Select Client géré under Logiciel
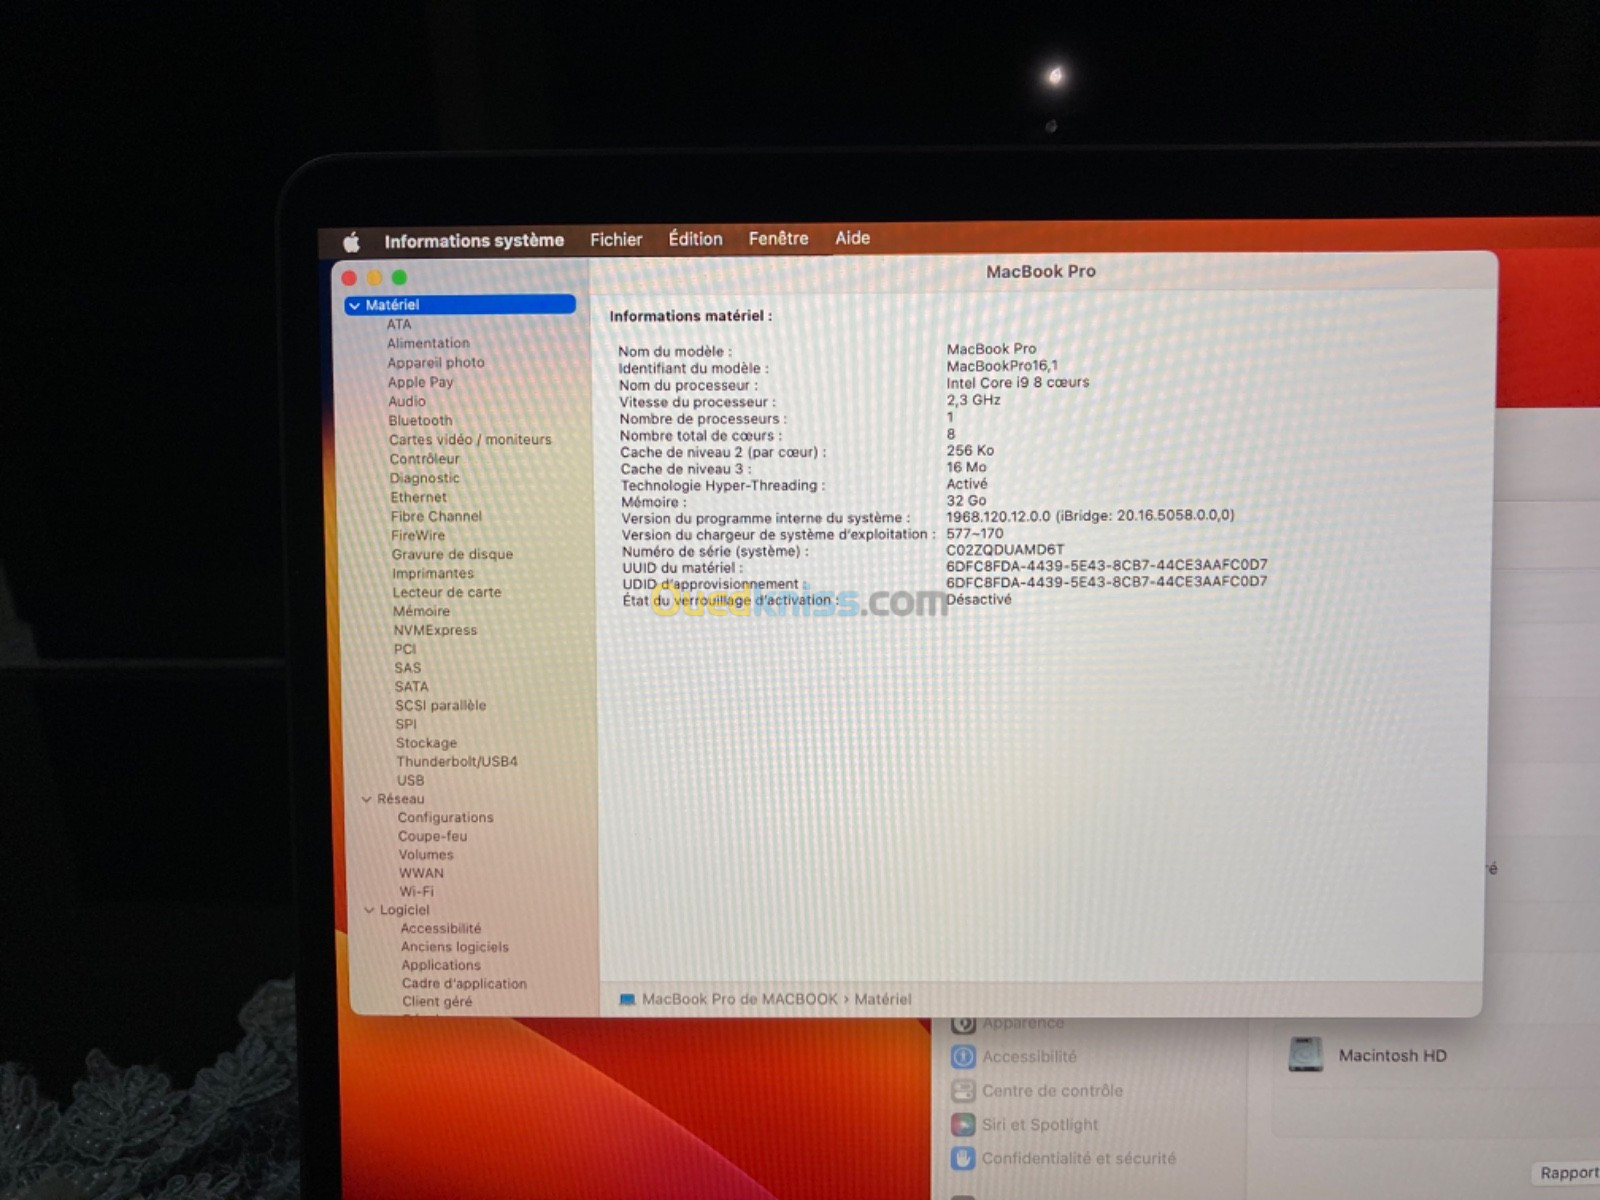 pyautogui.click(x=437, y=1002)
